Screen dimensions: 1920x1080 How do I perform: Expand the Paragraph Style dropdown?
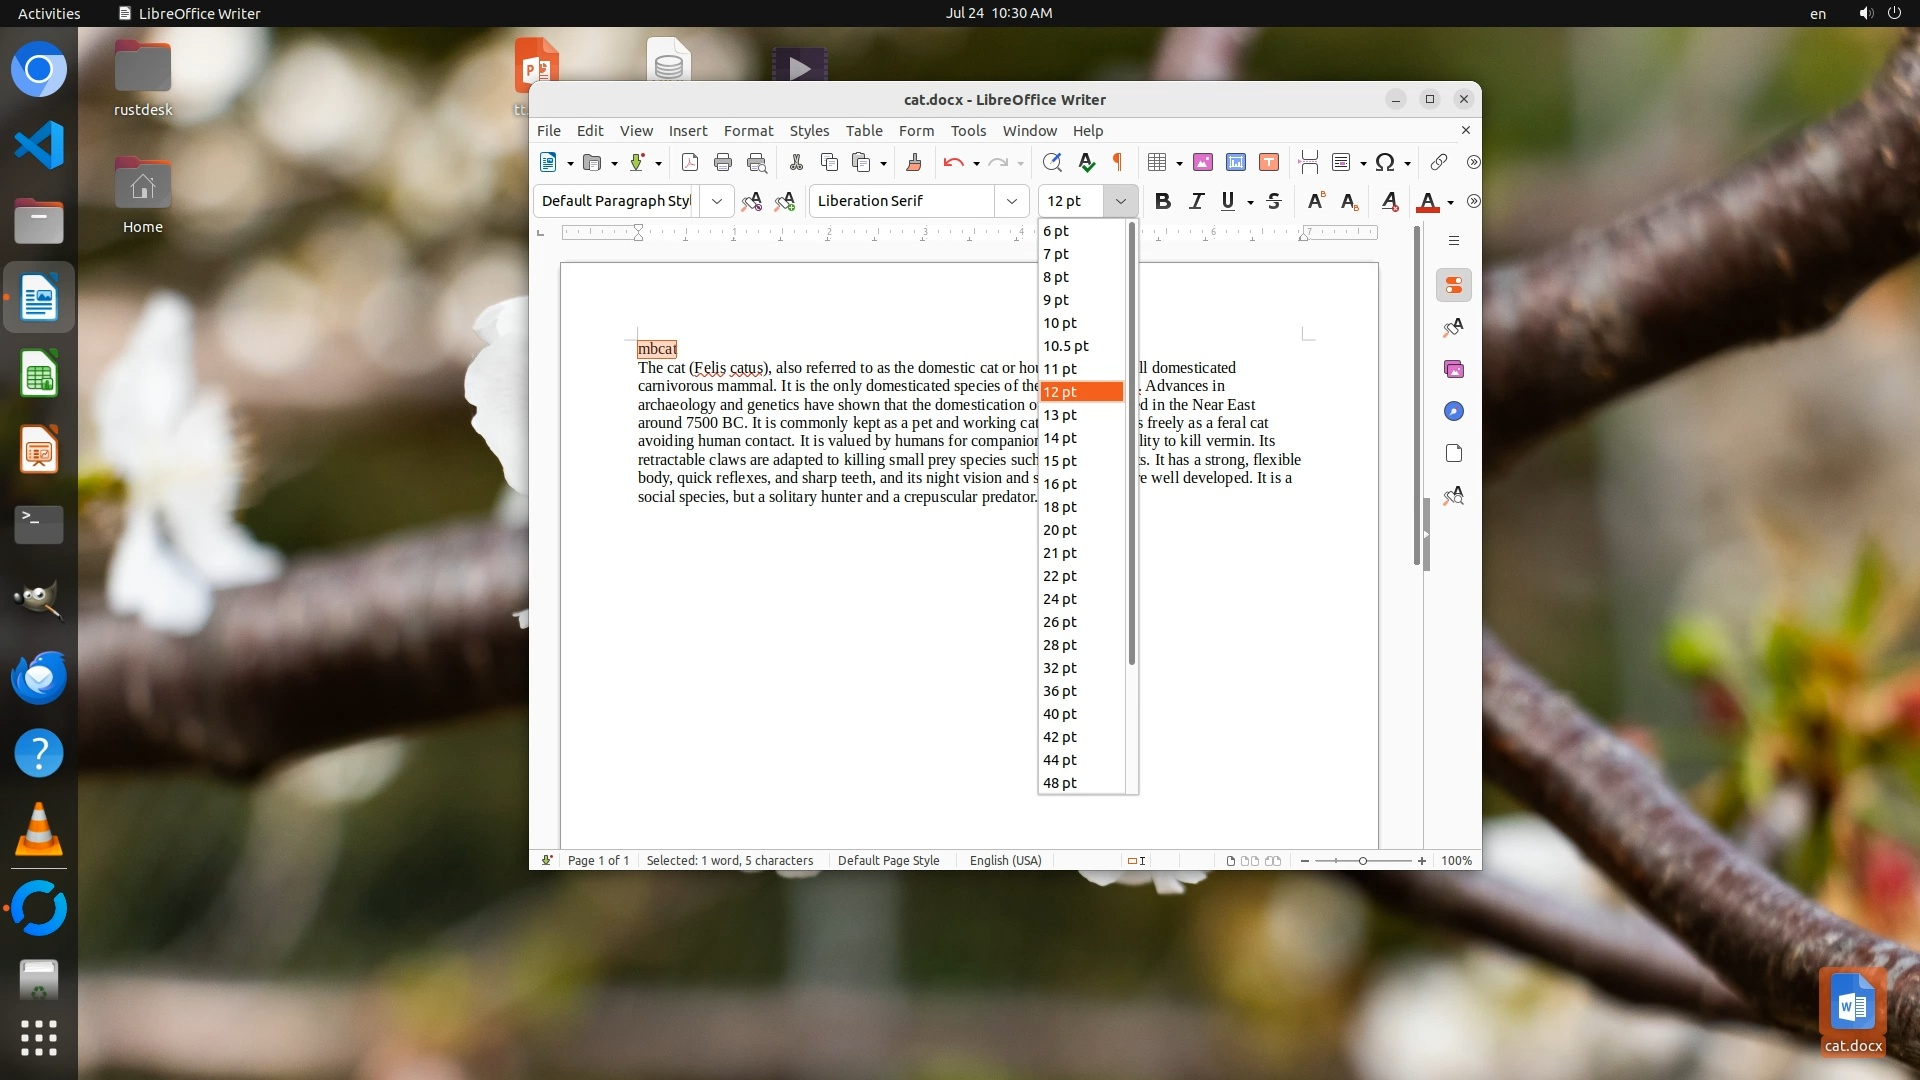(716, 201)
